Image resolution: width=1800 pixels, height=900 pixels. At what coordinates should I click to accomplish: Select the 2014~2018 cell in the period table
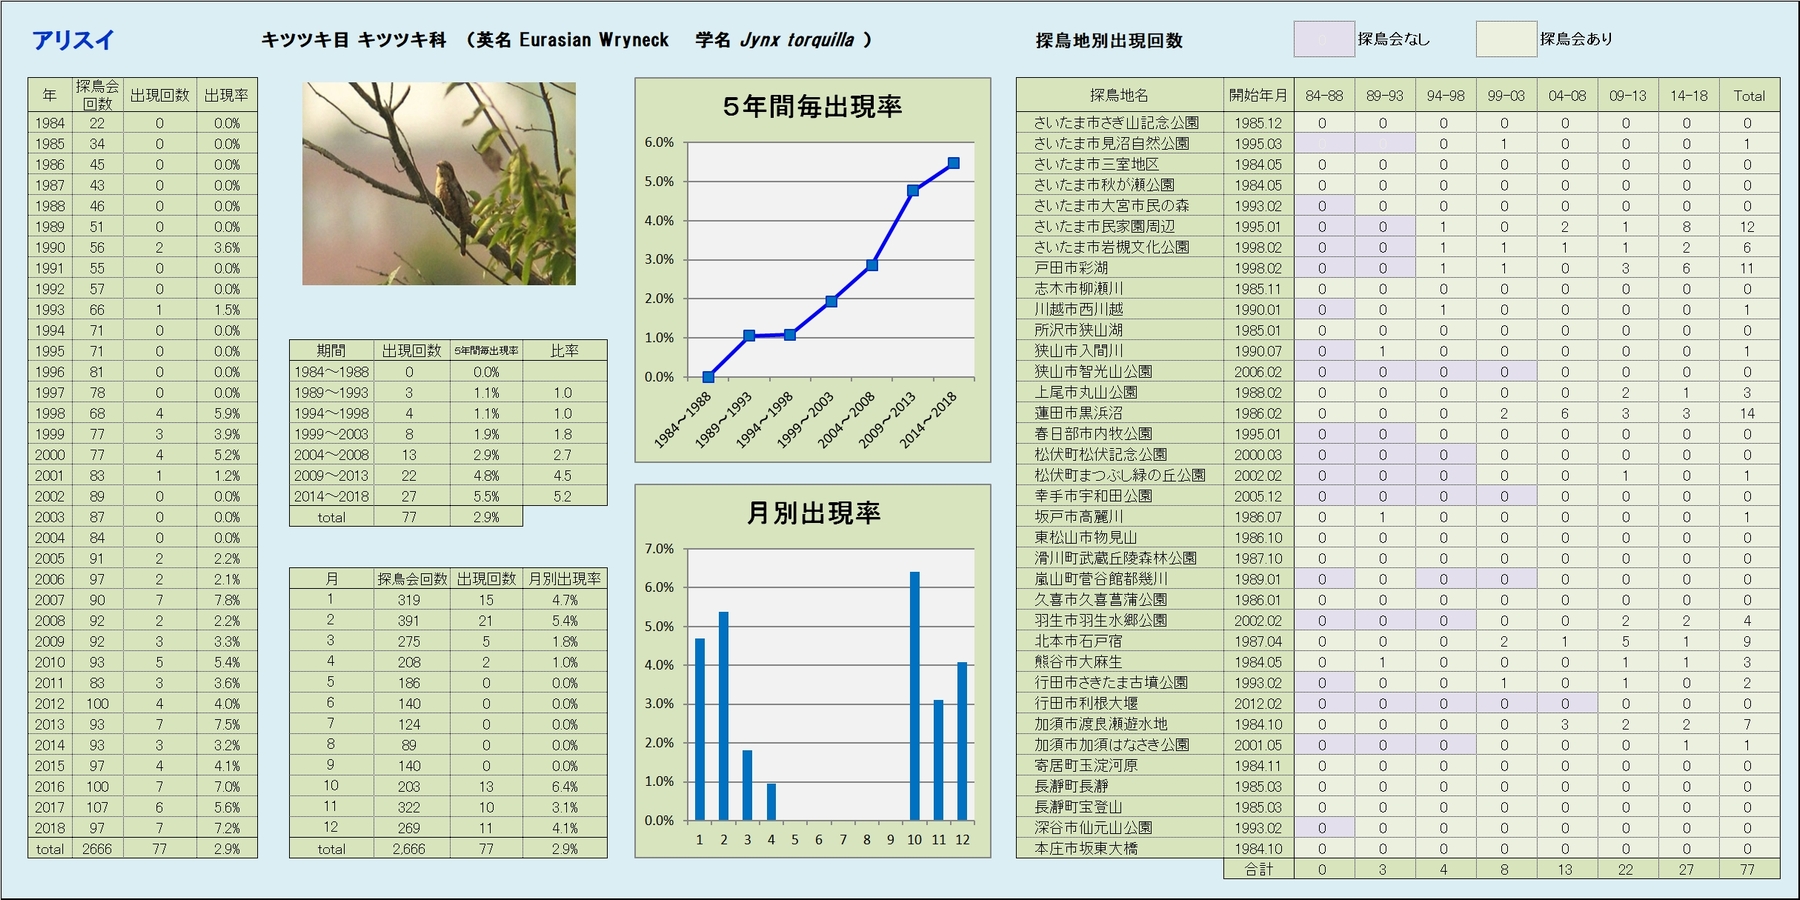point(331,496)
